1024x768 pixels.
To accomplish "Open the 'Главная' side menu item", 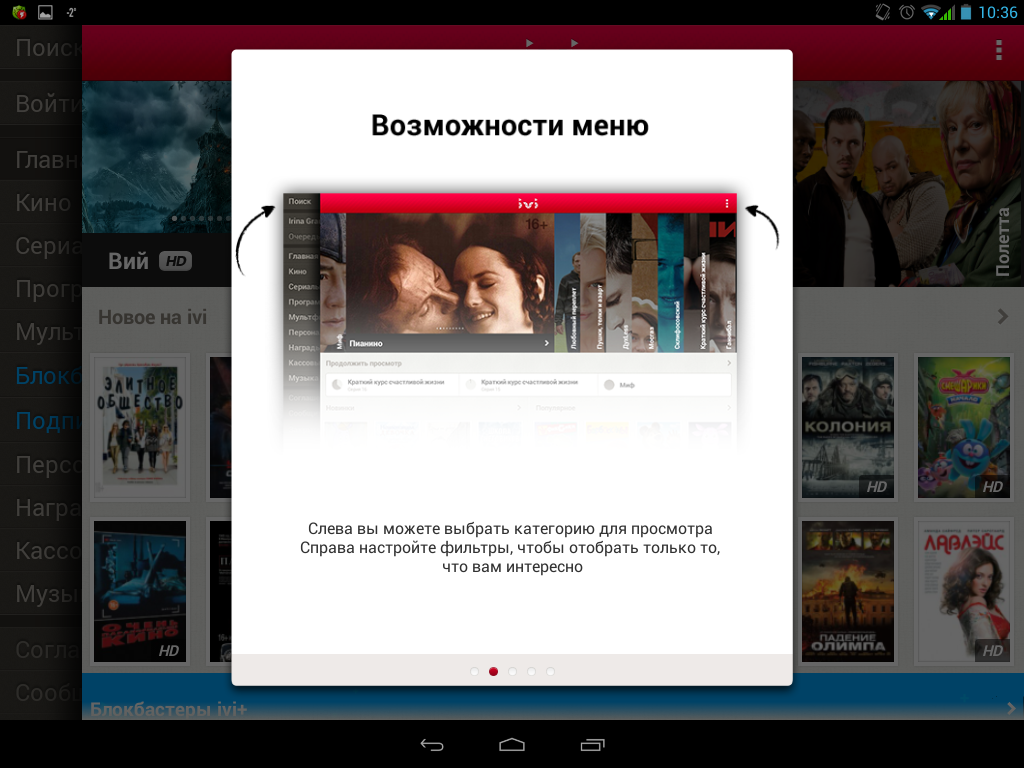I will coord(41,159).
